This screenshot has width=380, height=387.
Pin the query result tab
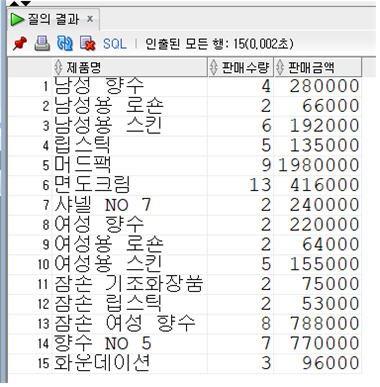click(20, 43)
